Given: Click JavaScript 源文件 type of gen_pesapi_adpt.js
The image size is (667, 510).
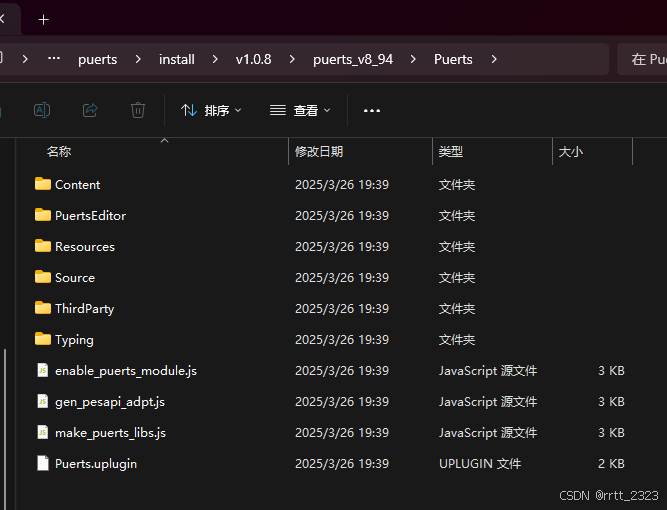Looking at the screenshot, I should [x=488, y=402].
